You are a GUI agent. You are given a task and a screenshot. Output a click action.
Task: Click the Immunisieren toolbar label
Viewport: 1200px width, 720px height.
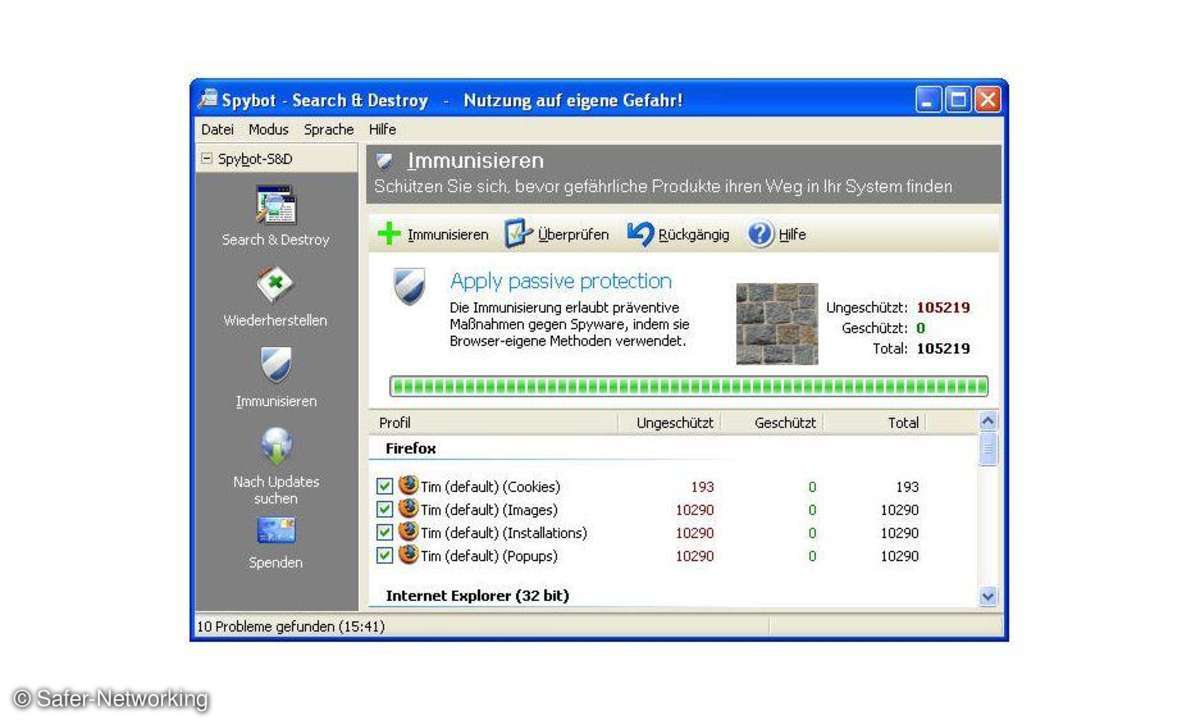click(448, 234)
